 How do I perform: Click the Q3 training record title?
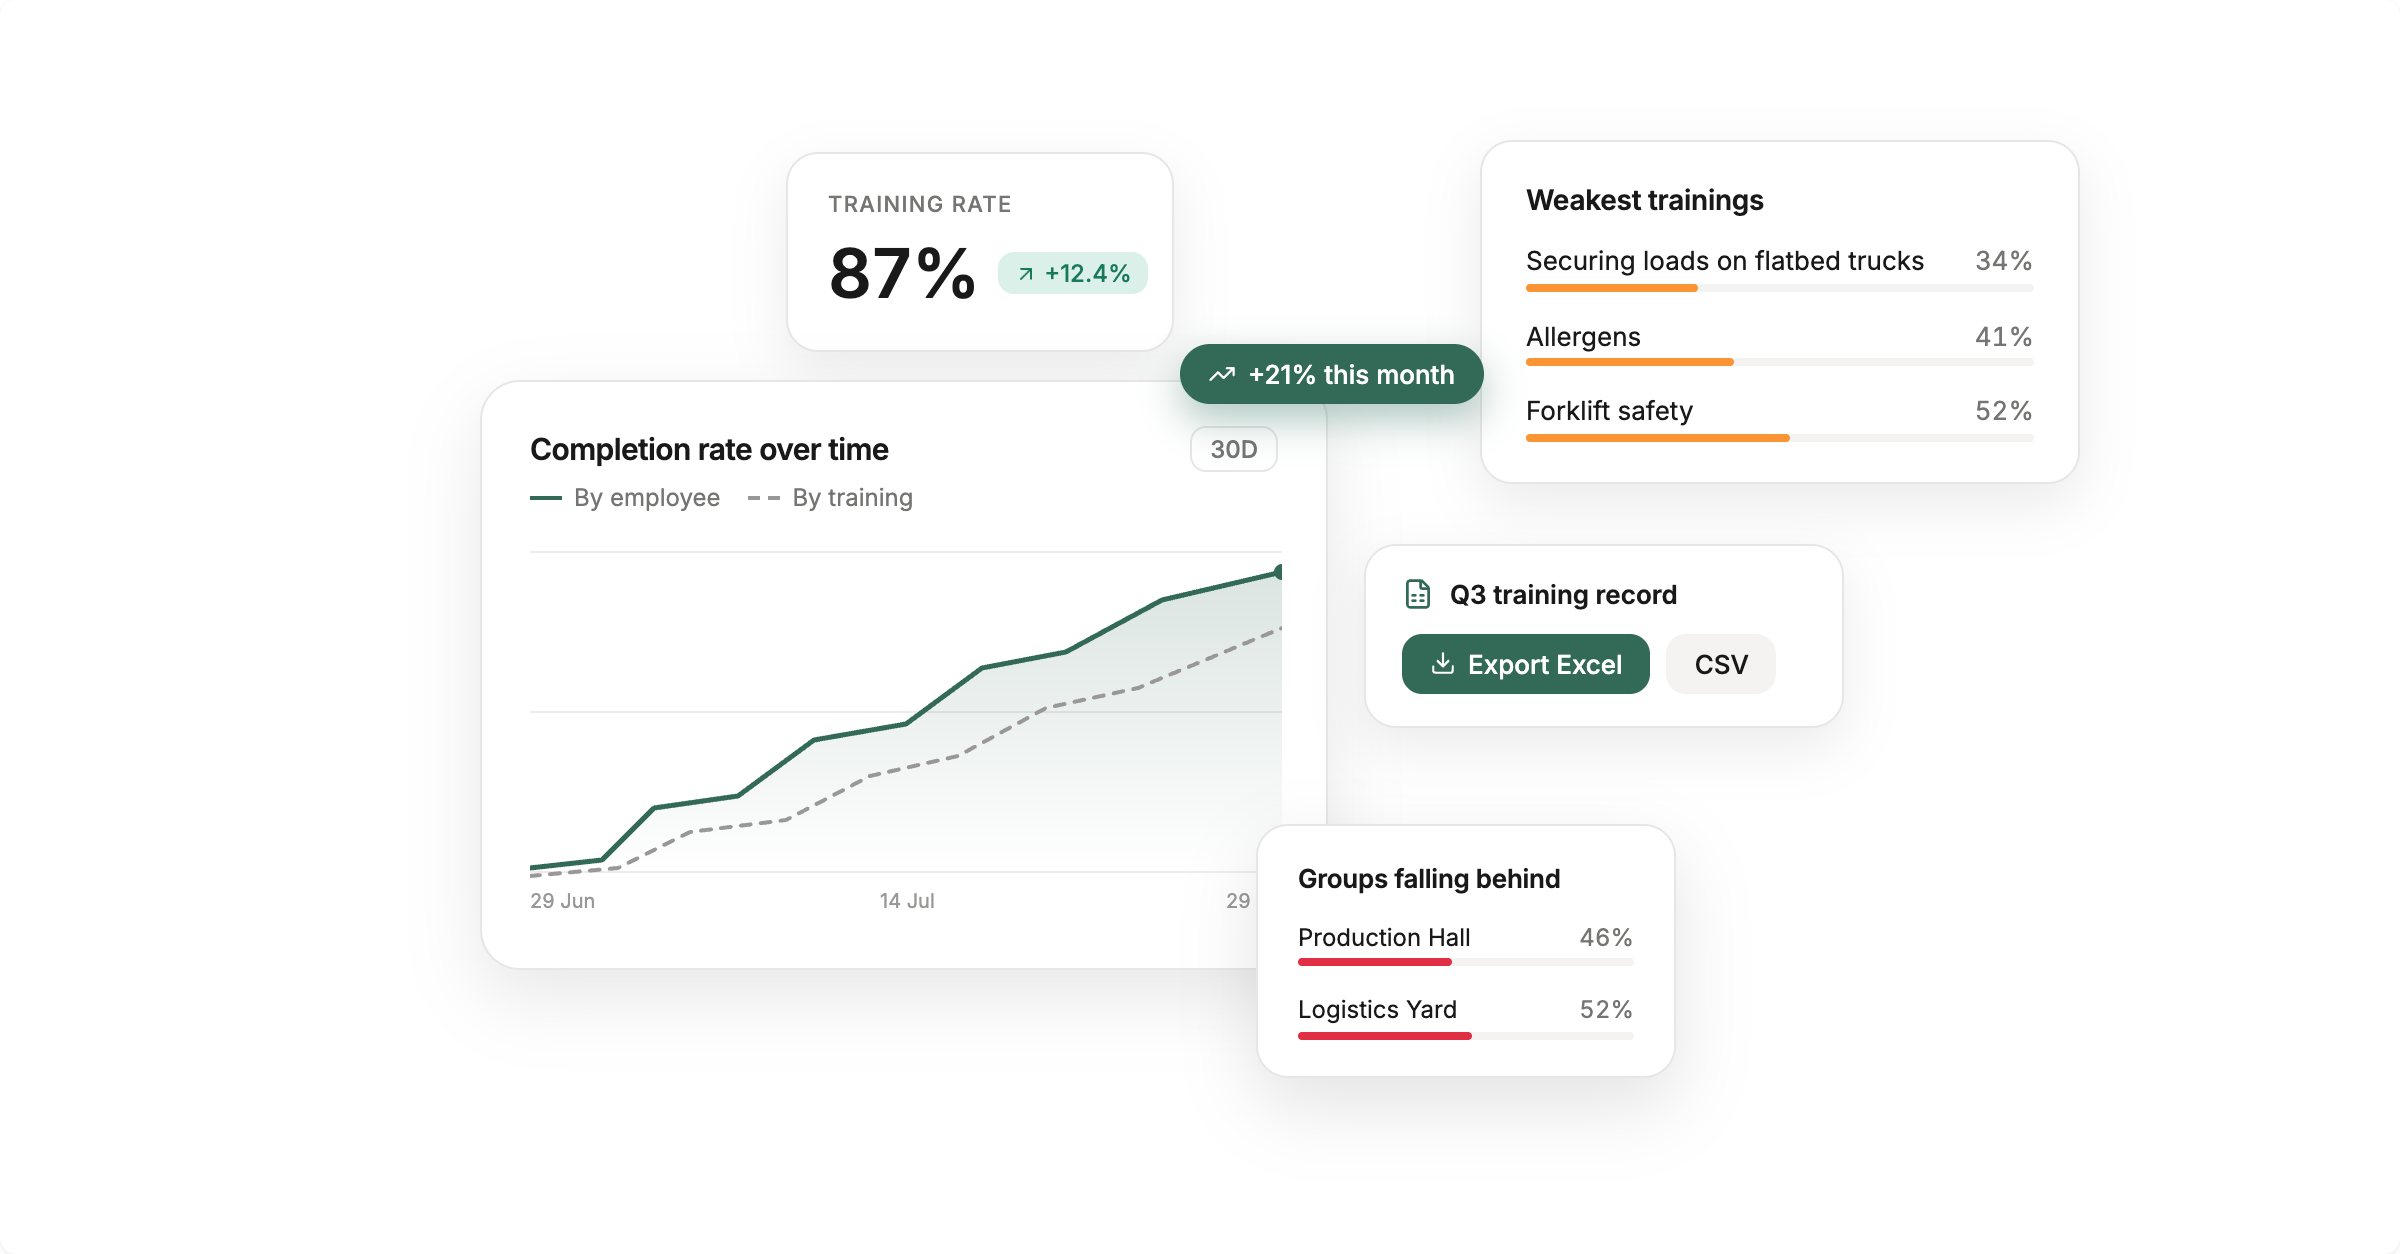(x=1563, y=595)
